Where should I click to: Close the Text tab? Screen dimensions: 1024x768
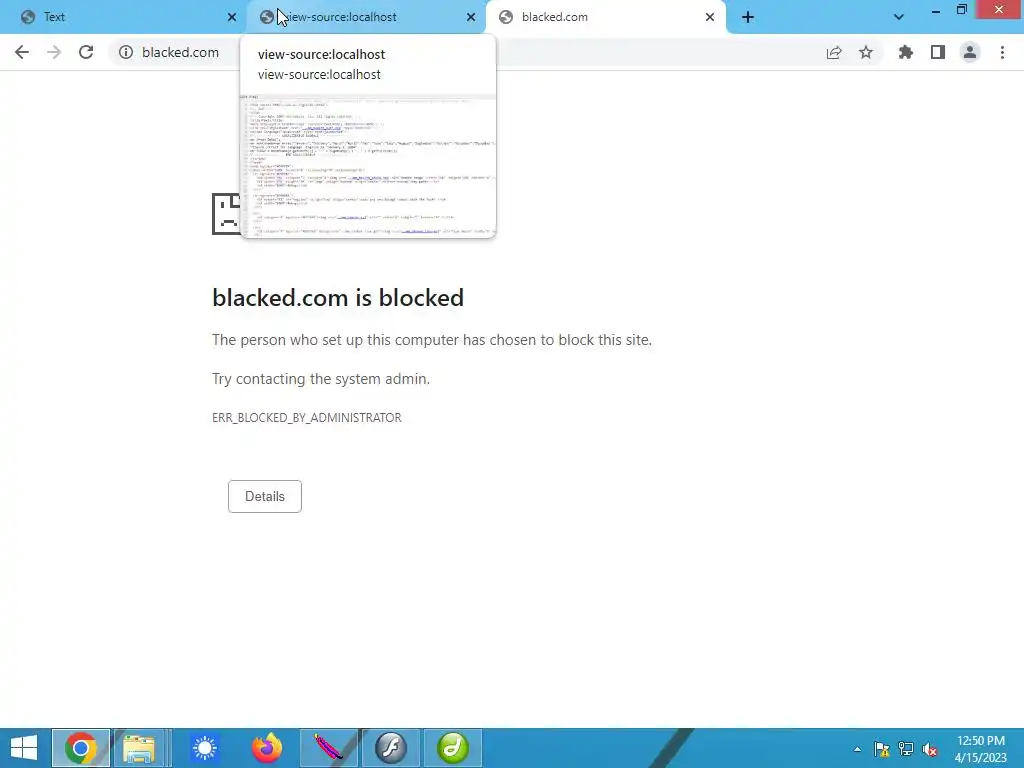pos(232,17)
